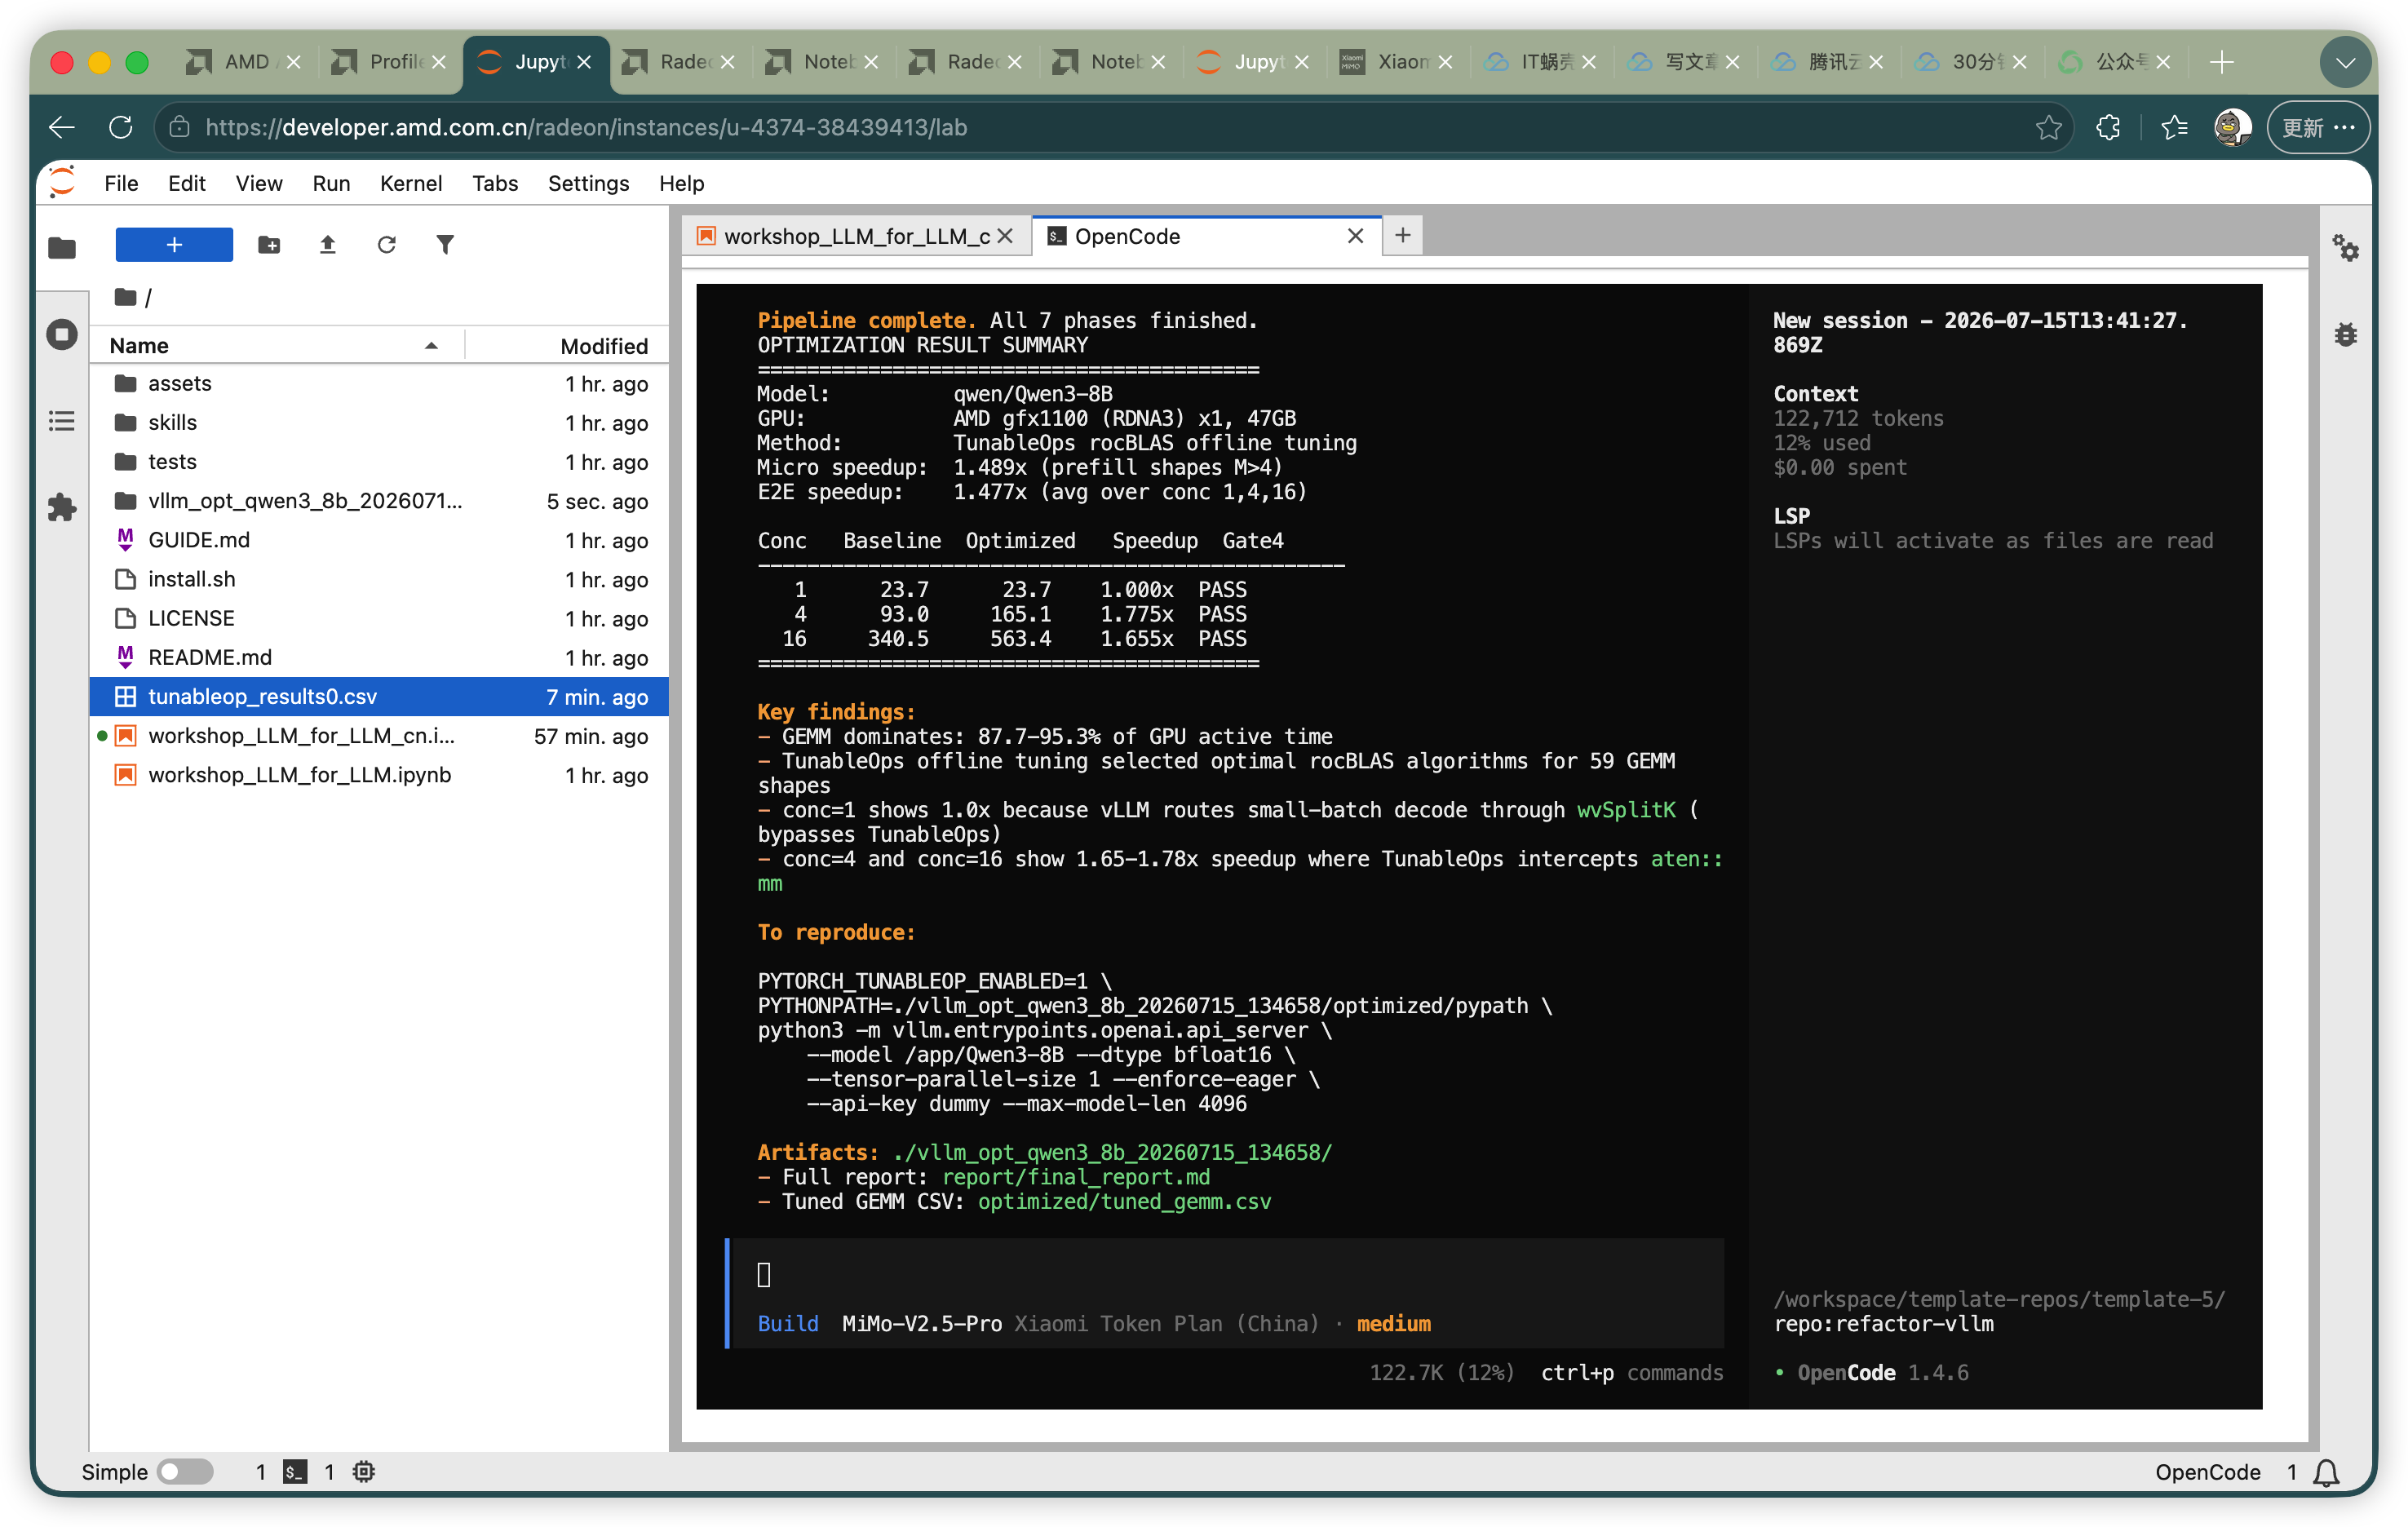The width and height of the screenshot is (2408, 1527).
Task: Click the Upload Files icon
Action: pyautogui.click(x=327, y=244)
